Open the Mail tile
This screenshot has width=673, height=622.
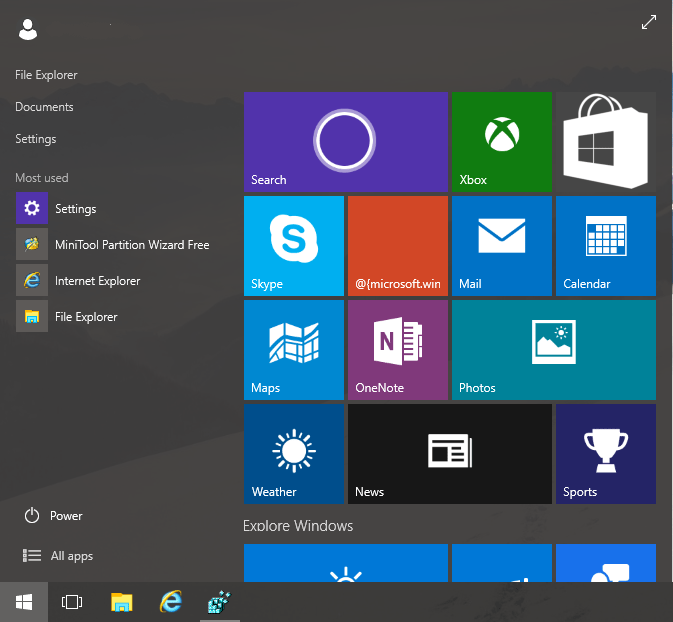click(x=502, y=246)
